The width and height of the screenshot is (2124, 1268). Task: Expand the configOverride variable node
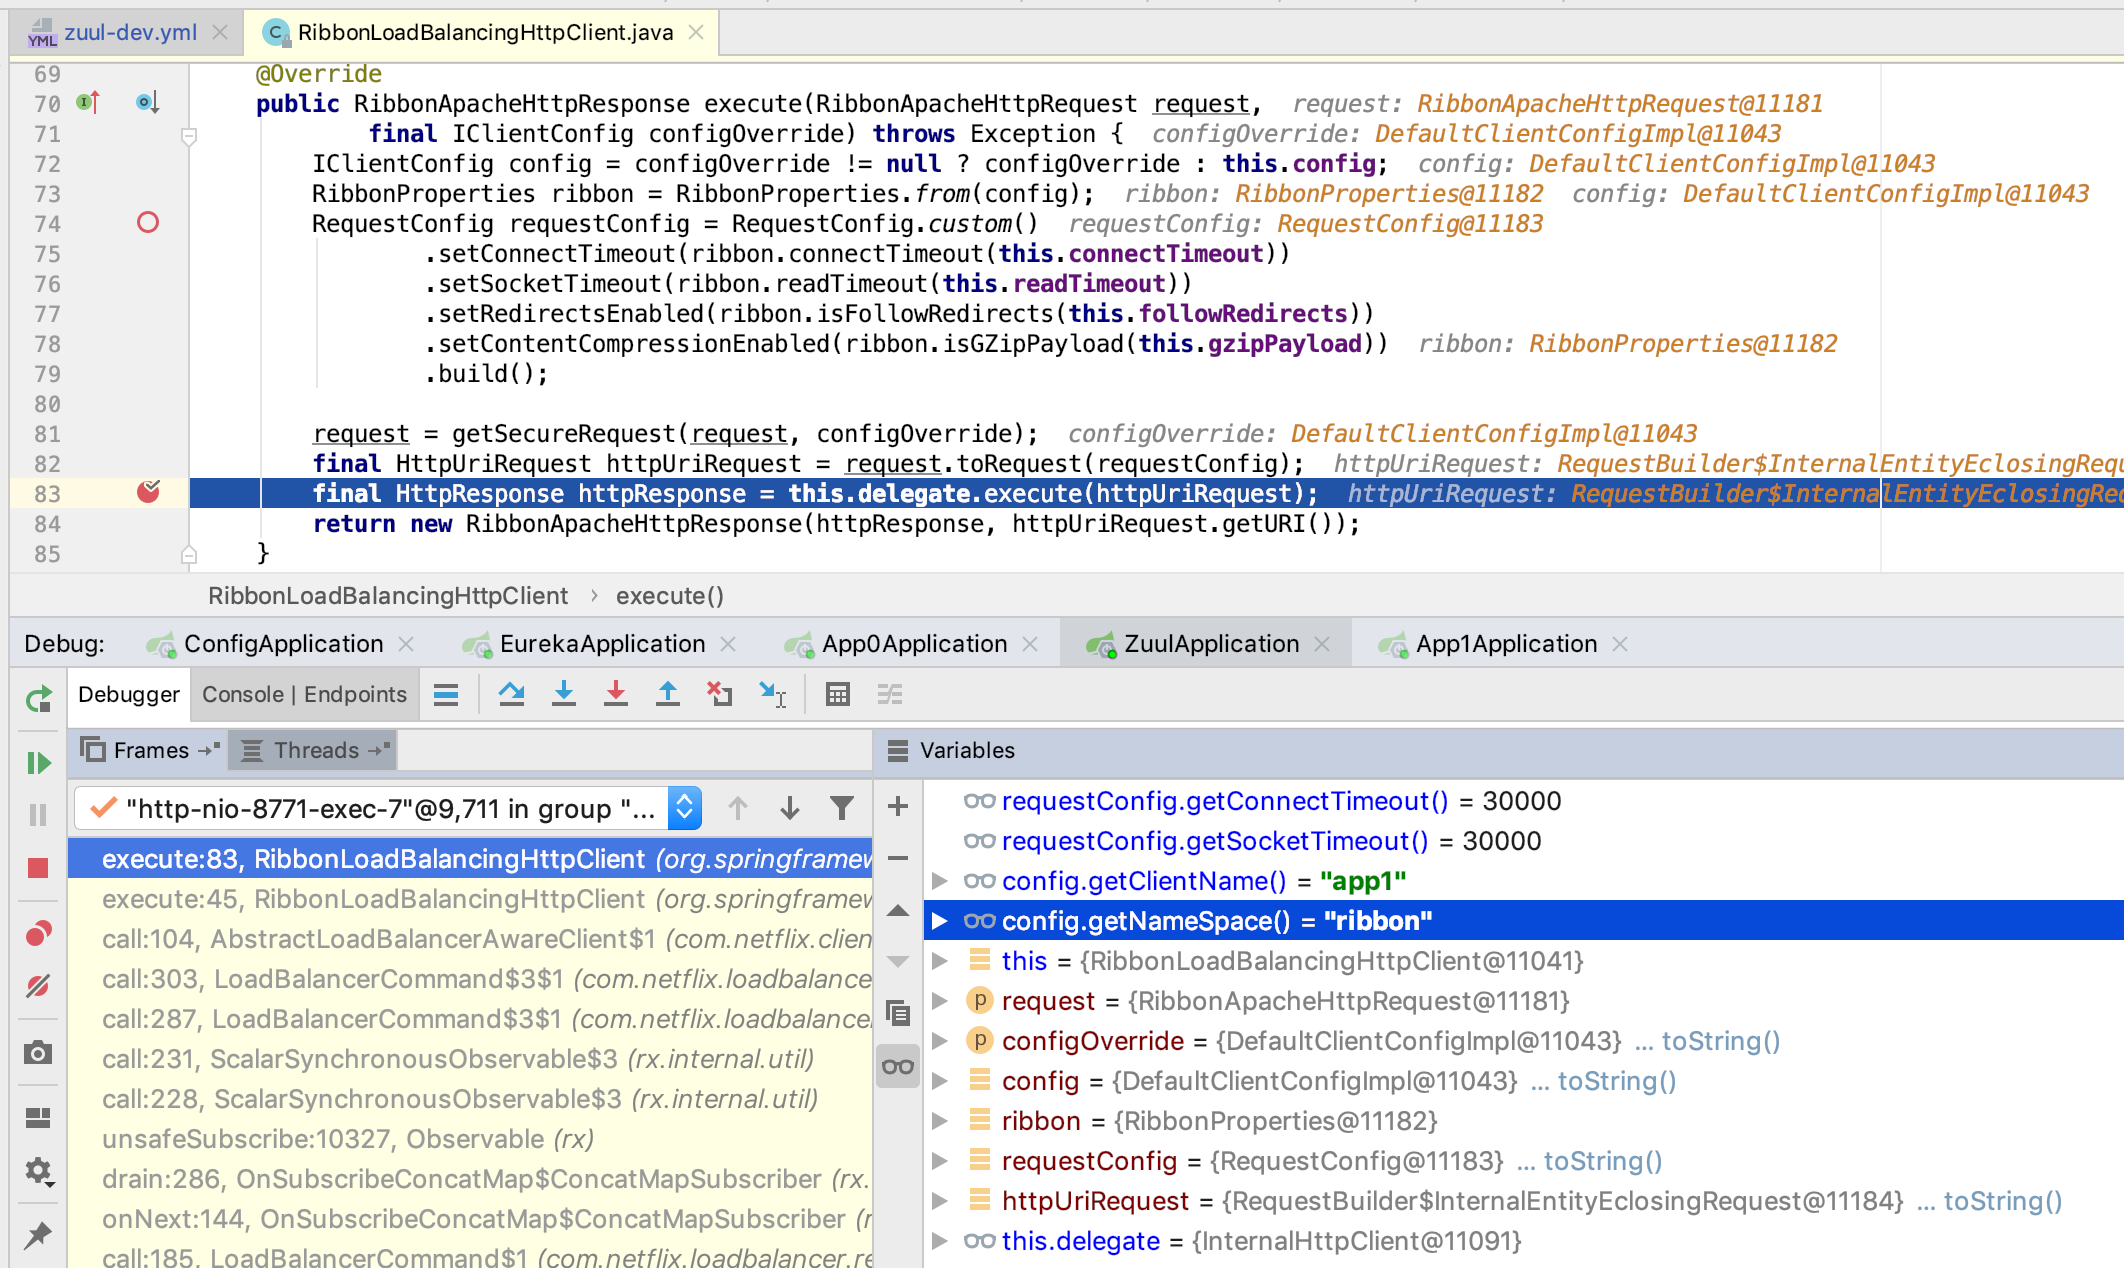(x=939, y=1041)
